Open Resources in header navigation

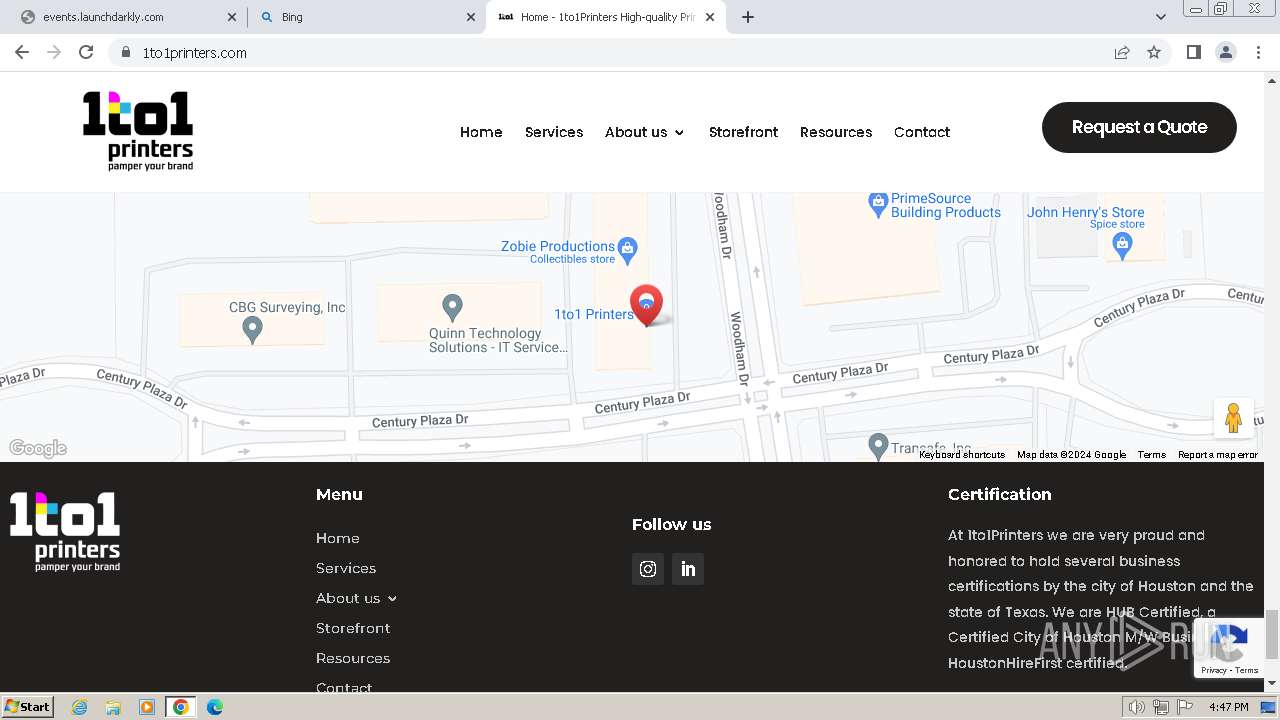836,132
